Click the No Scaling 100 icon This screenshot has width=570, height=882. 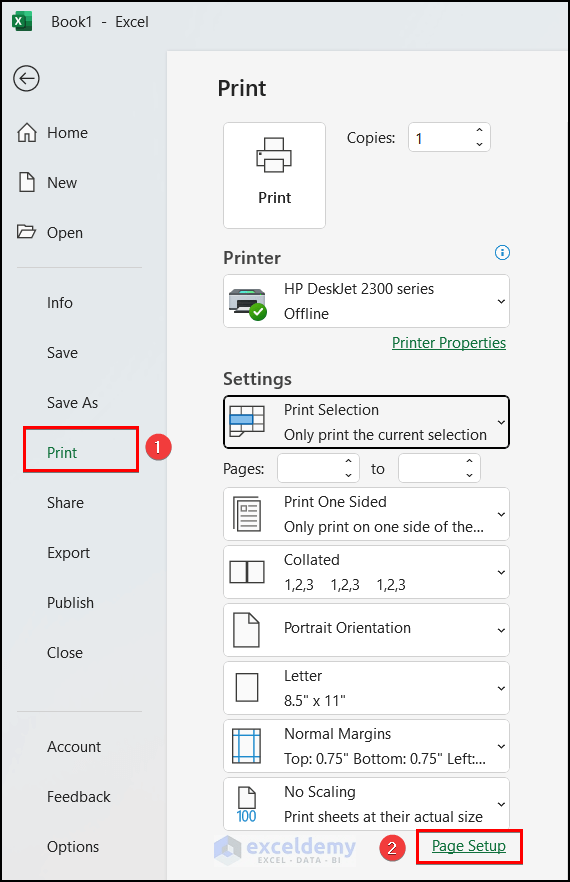[x=246, y=804]
